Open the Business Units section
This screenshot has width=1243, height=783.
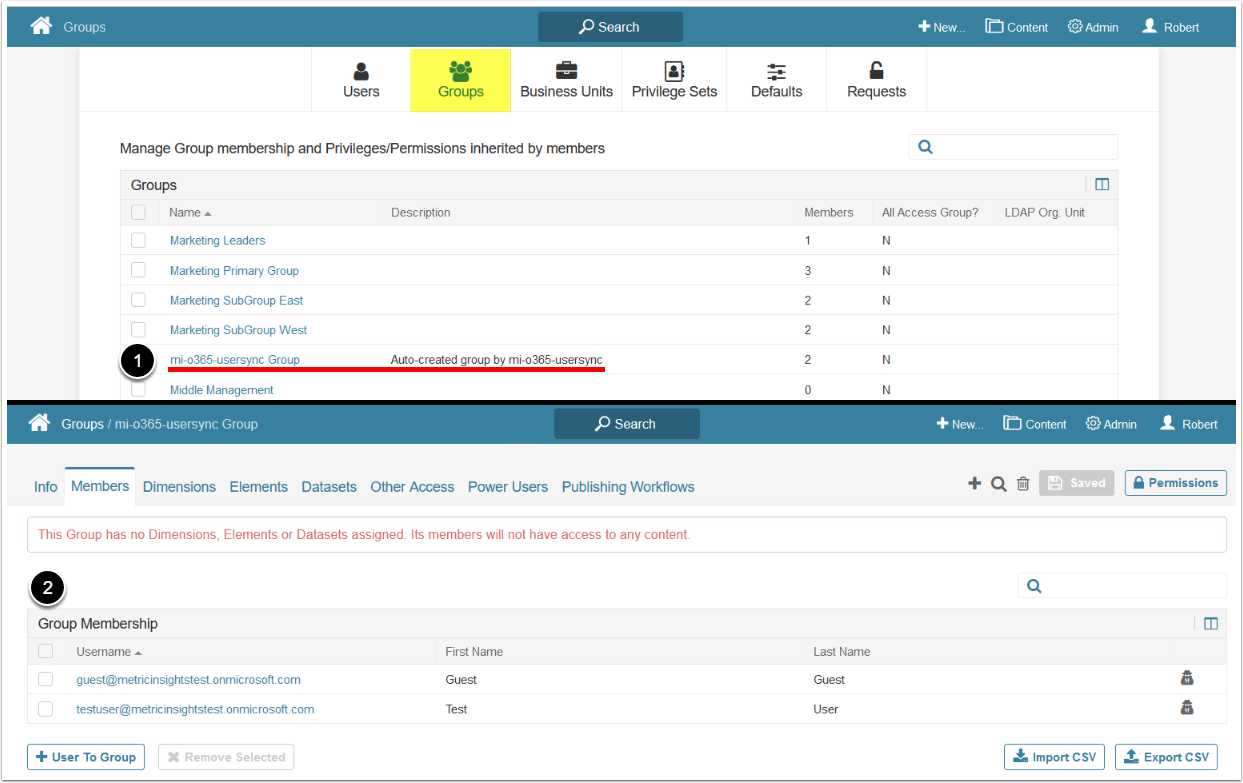click(566, 80)
